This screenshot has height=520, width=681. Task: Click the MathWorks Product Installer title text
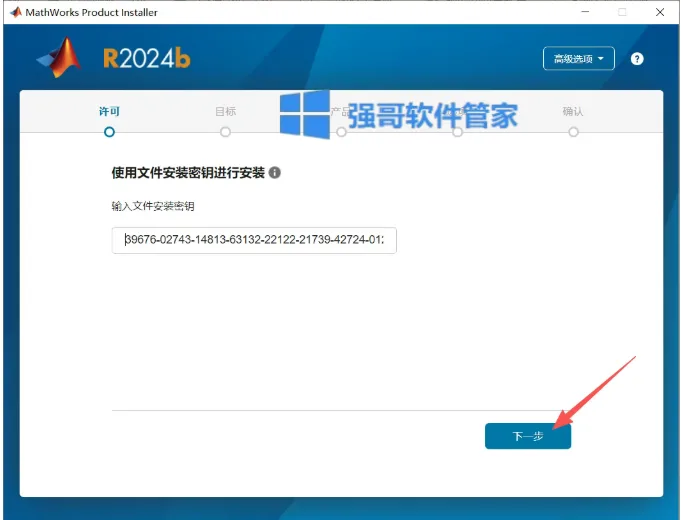click(x=92, y=13)
